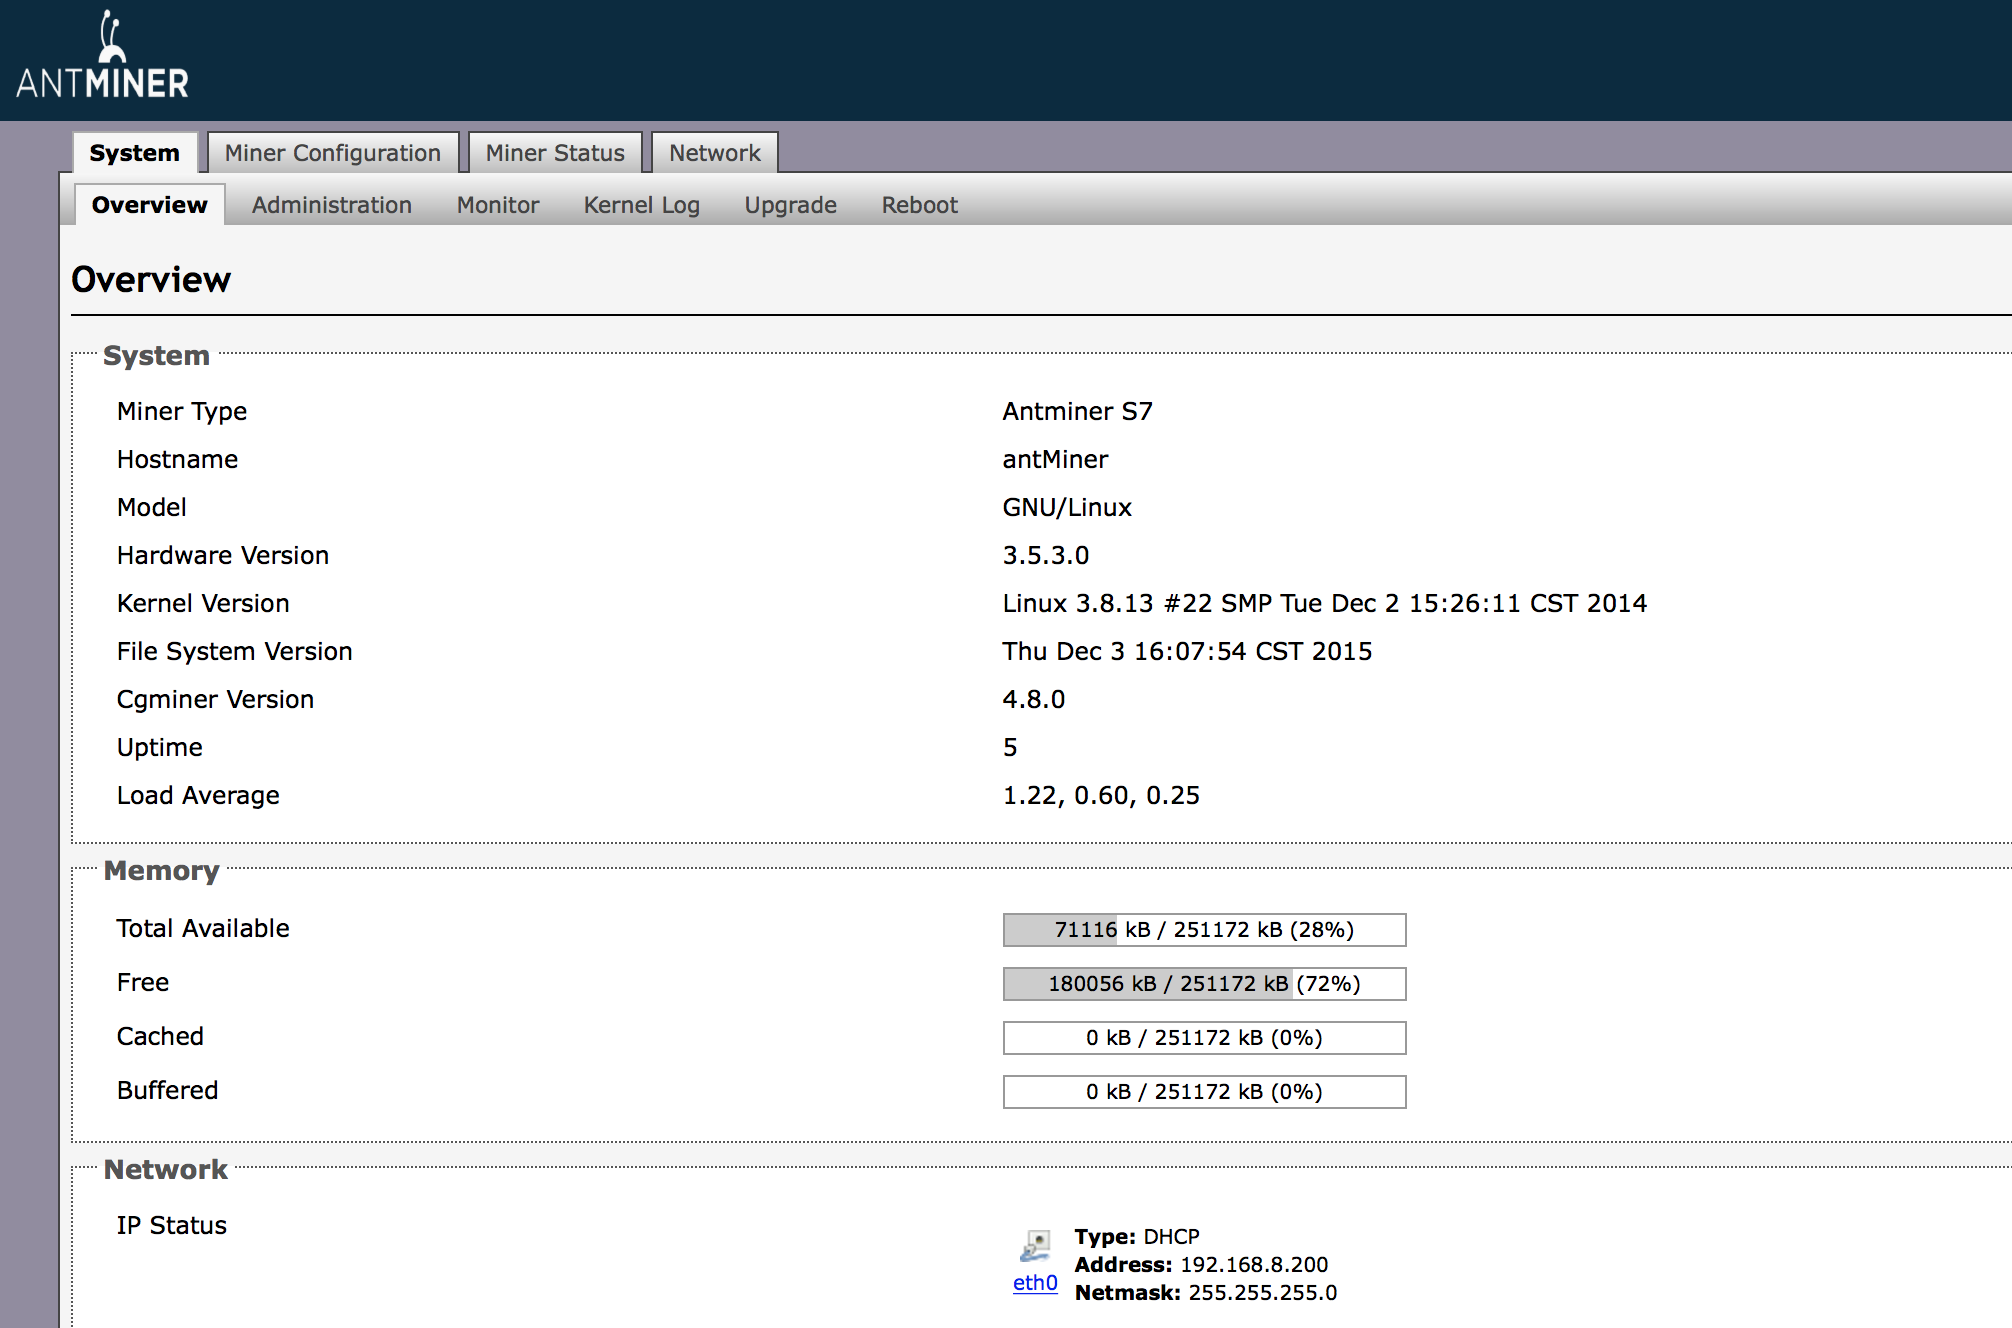
Task: View the Kernel Log page
Action: pos(642,205)
